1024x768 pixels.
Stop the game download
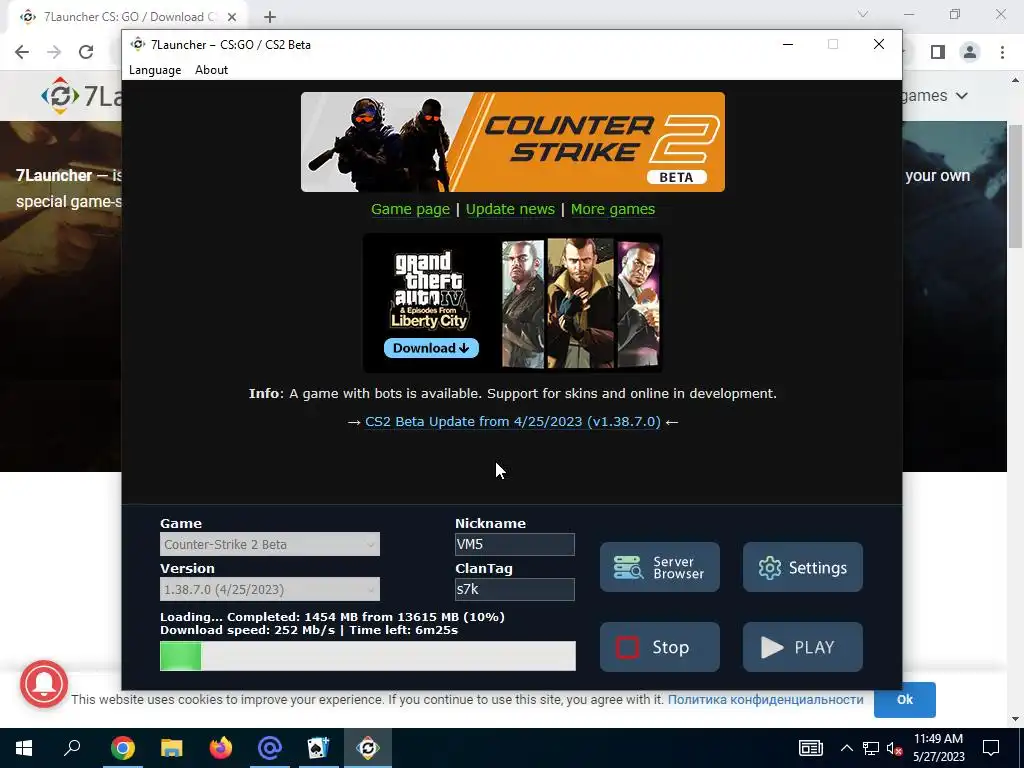(x=660, y=647)
